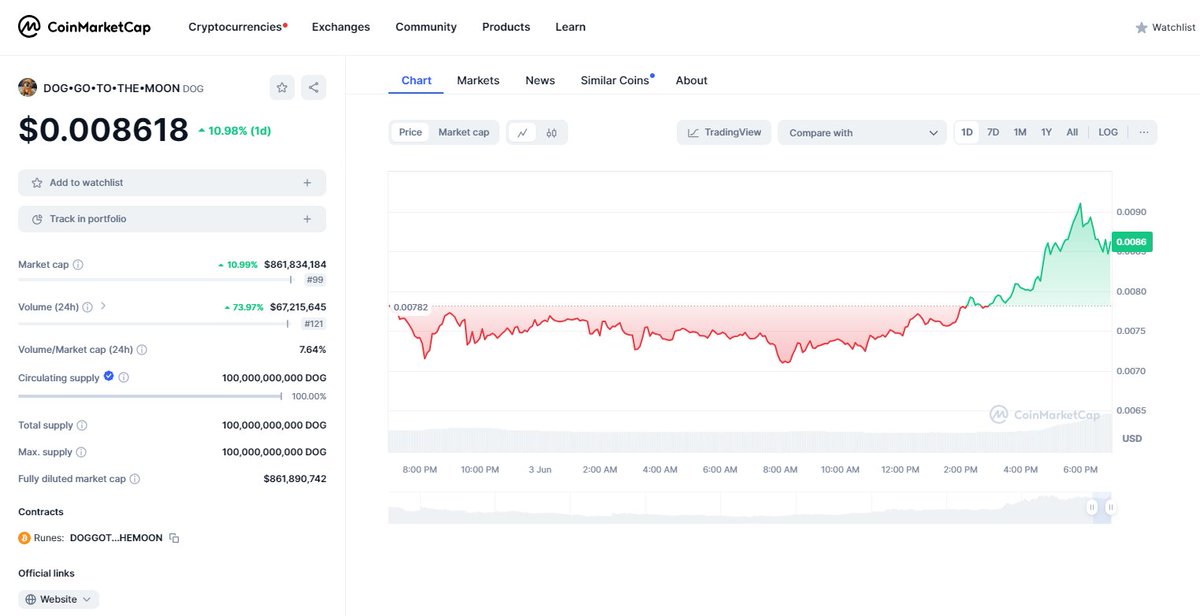Click the Market cap info icon
The image size is (1200, 616).
[x=78, y=265]
